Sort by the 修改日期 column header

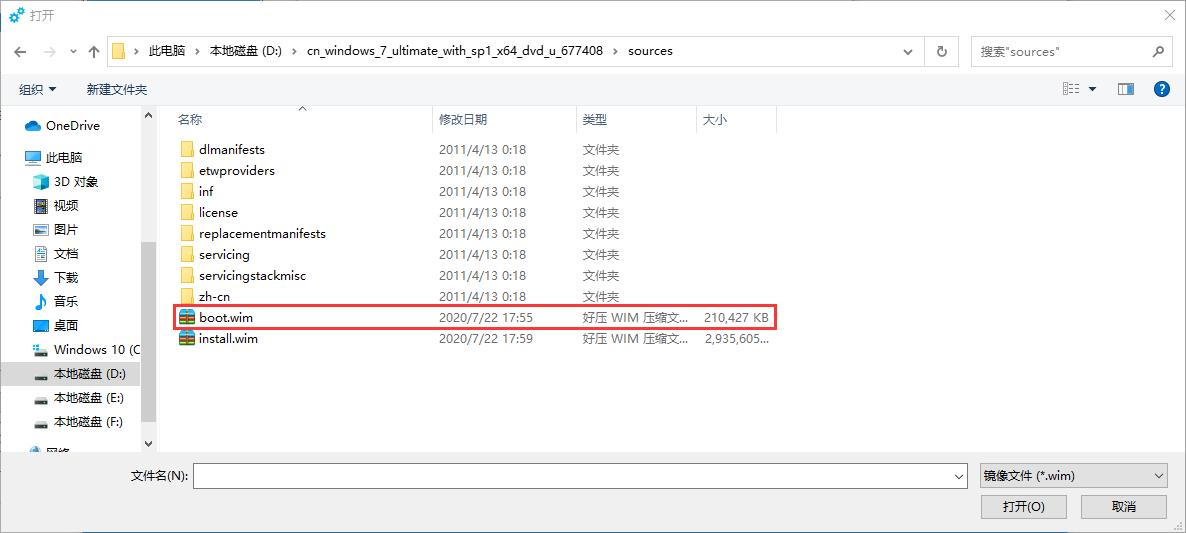pos(463,119)
